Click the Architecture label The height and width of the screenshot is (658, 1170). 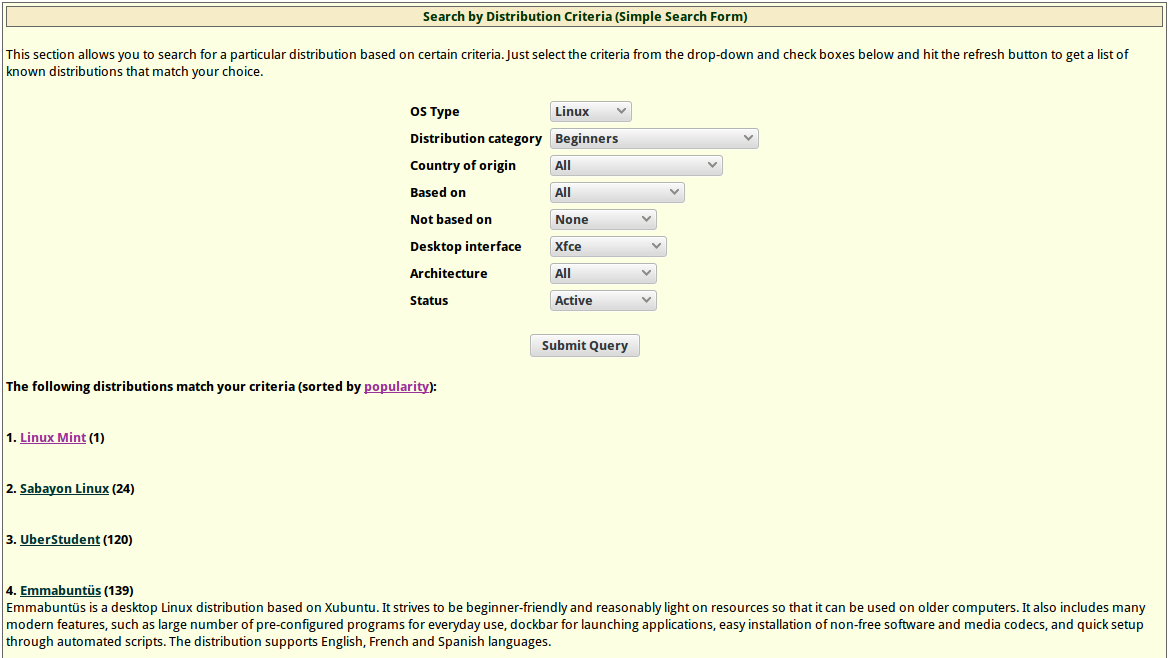click(448, 274)
